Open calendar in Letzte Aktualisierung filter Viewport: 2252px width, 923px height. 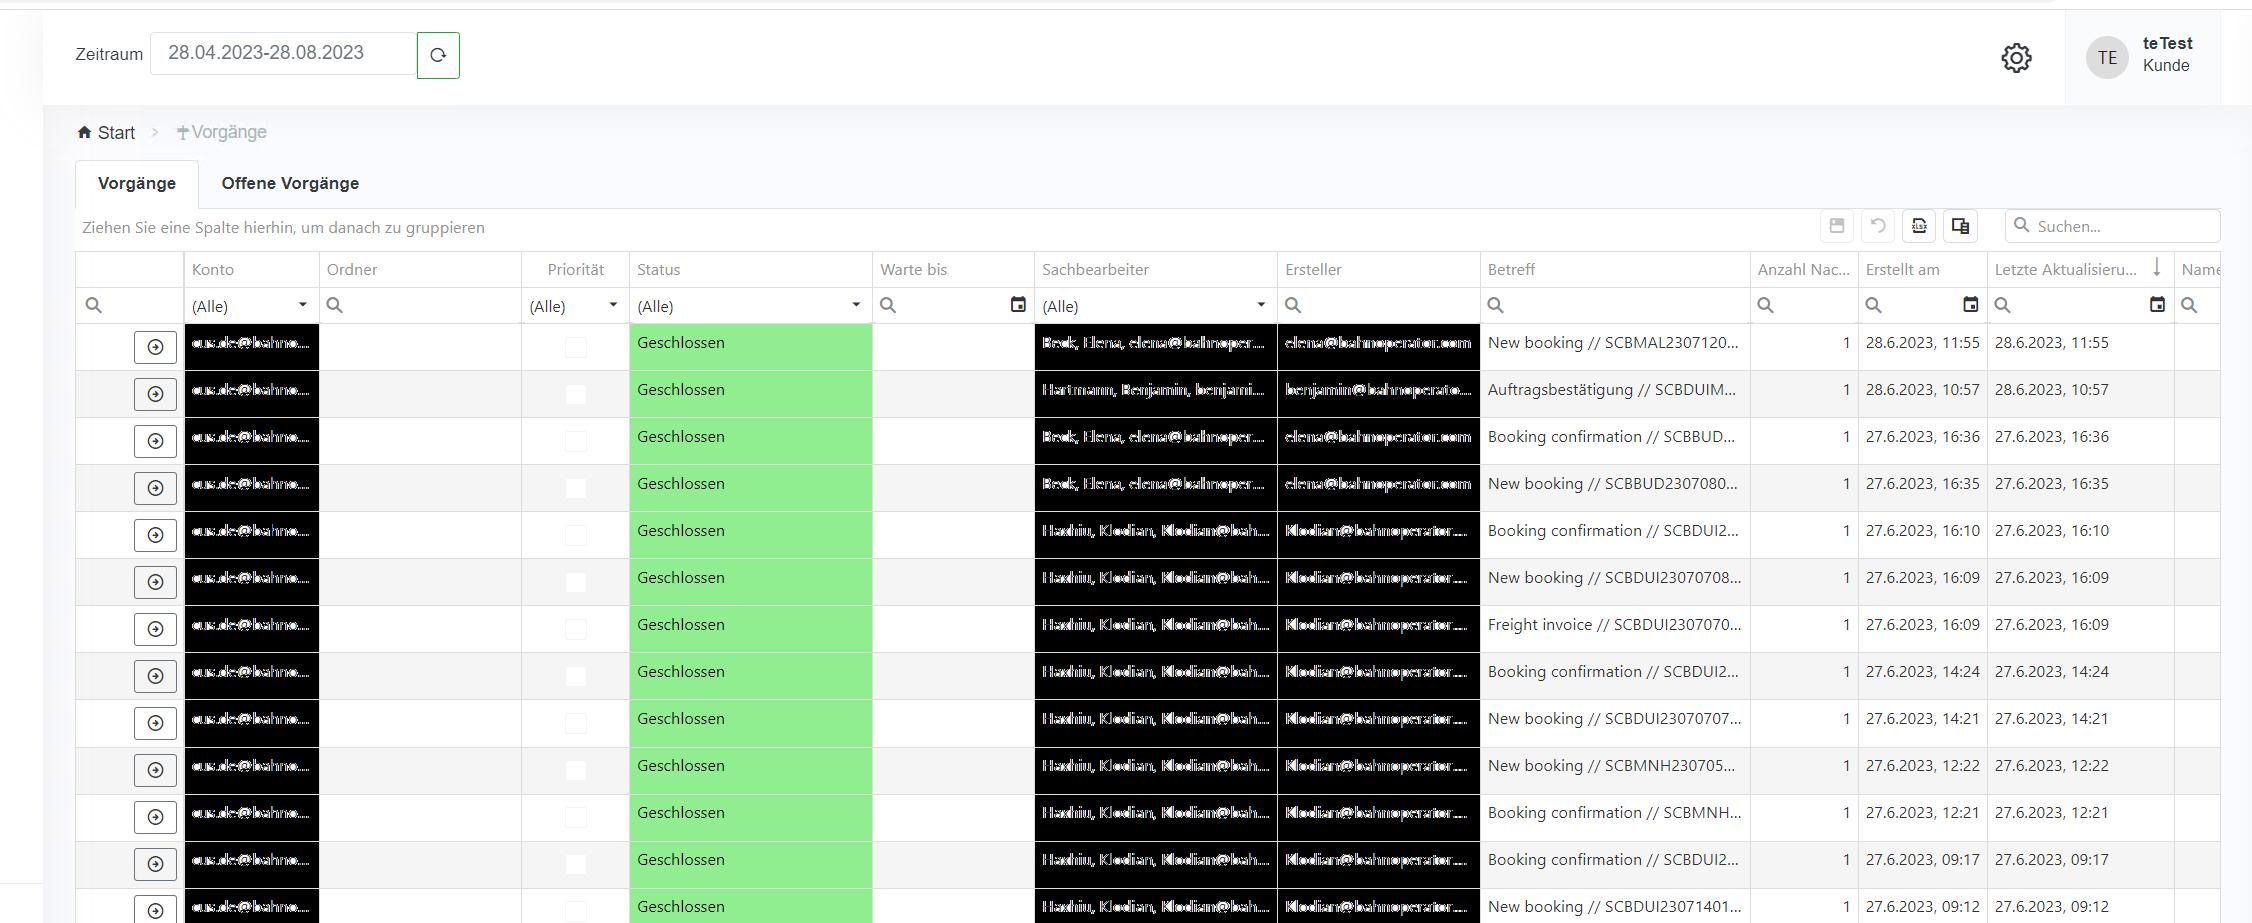tap(2157, 305)
